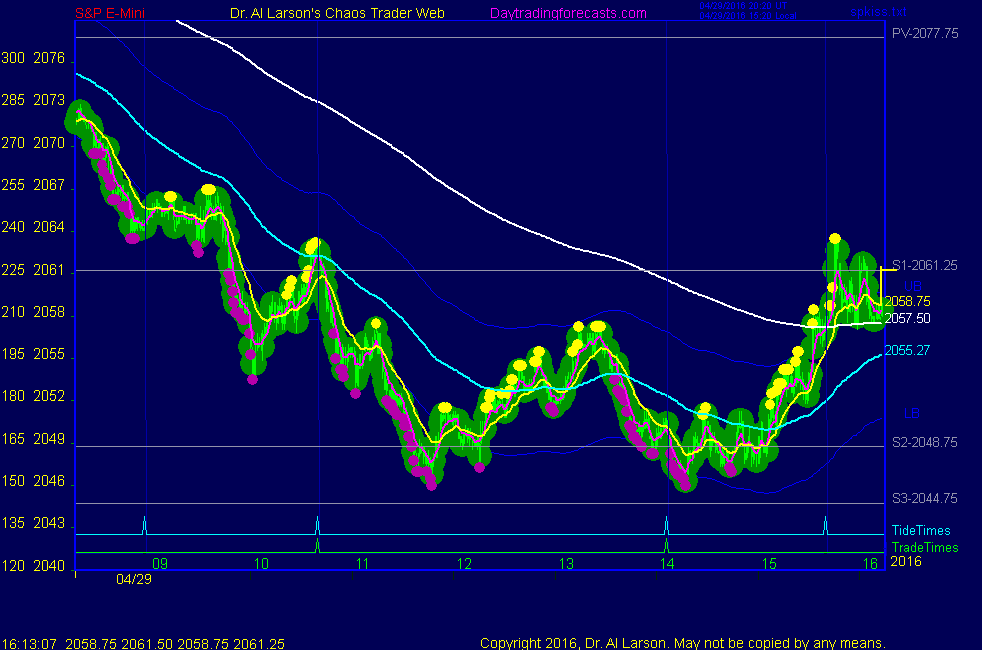Select the 11 hour tick label
Viewport: 982px width, 650px height.
tap(363, 564)
